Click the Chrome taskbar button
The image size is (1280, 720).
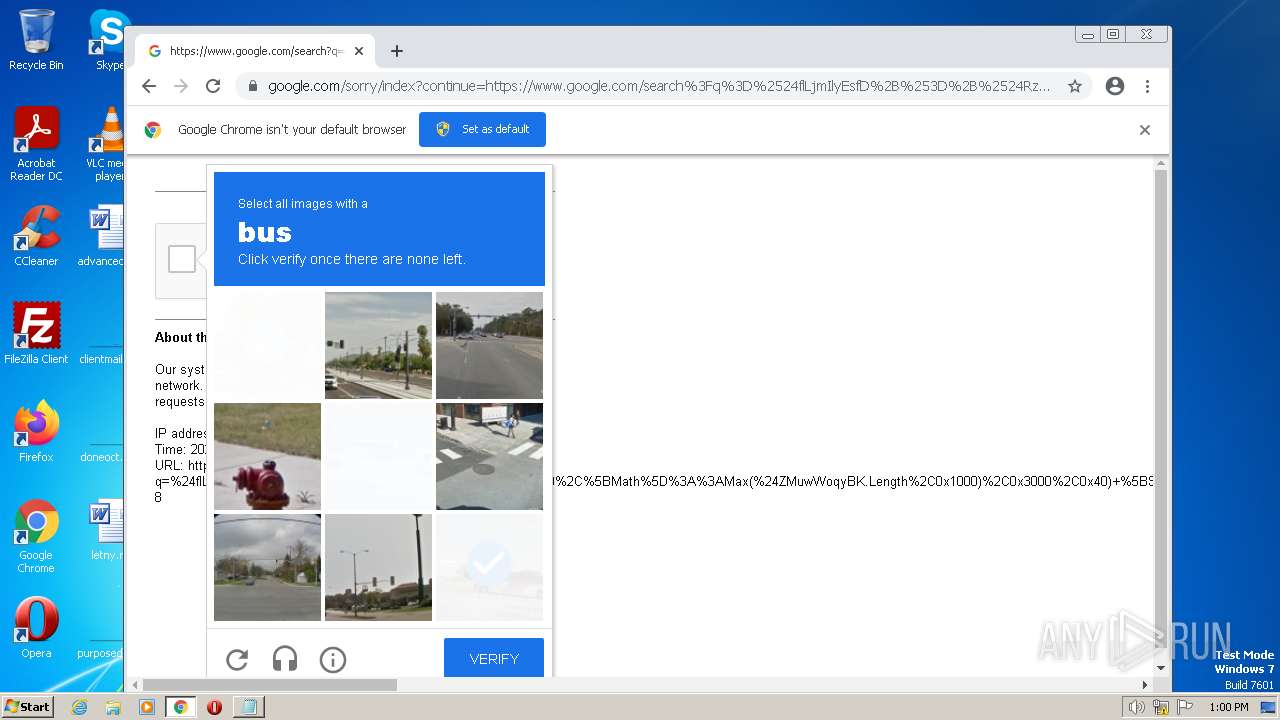click(180, 707)
